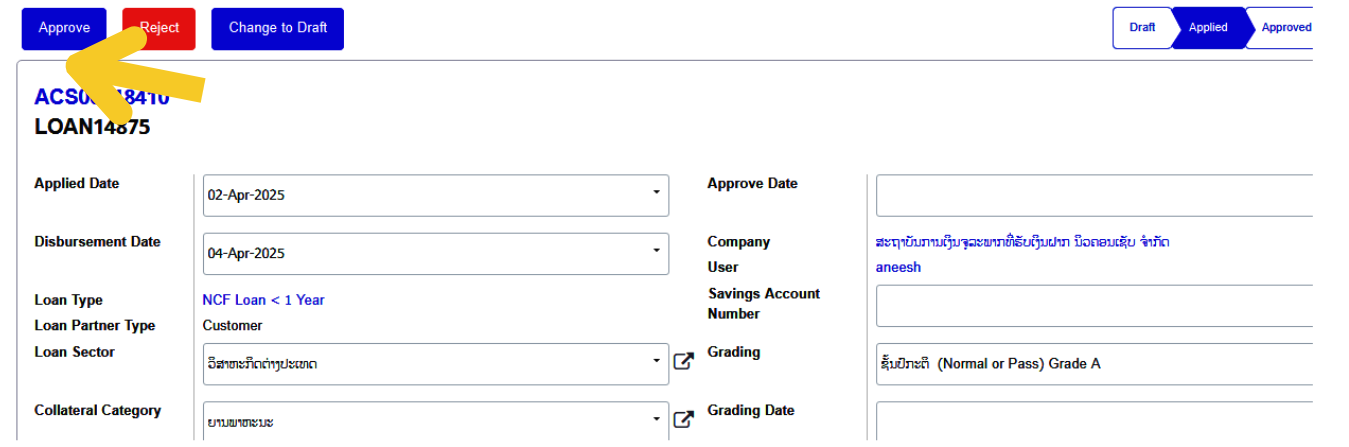
Task: Click the Loan Partner Type label
Action: click(95, 326)
